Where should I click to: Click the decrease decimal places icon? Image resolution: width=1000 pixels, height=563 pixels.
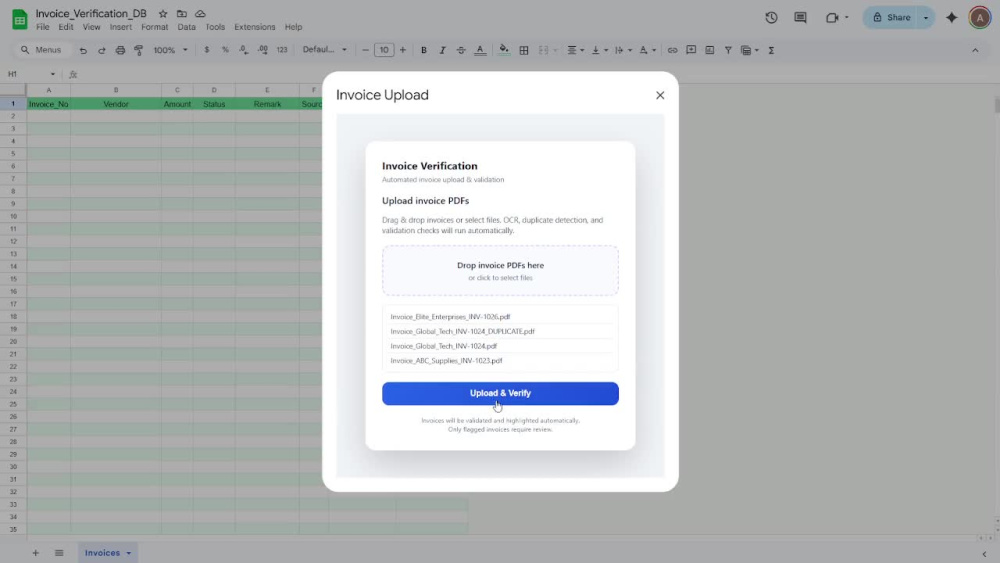(x=244, y=50)
